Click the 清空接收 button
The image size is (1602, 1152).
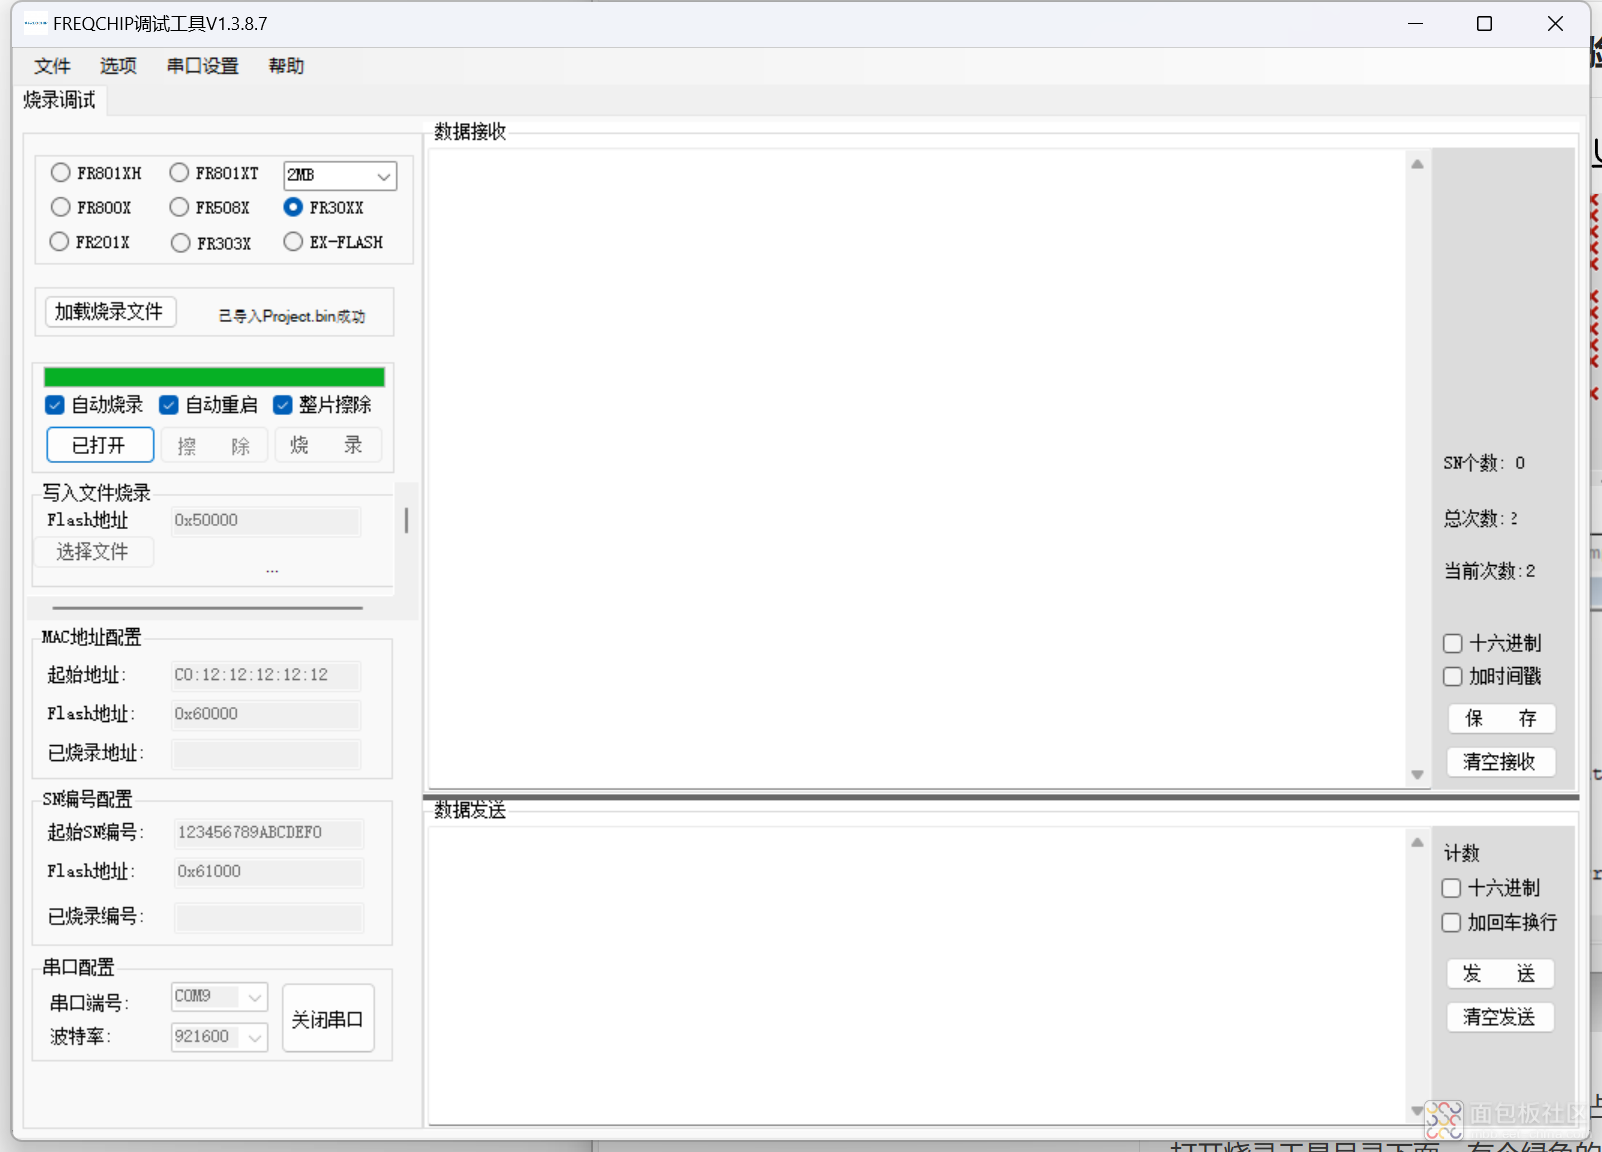[x=1500, y=762]
